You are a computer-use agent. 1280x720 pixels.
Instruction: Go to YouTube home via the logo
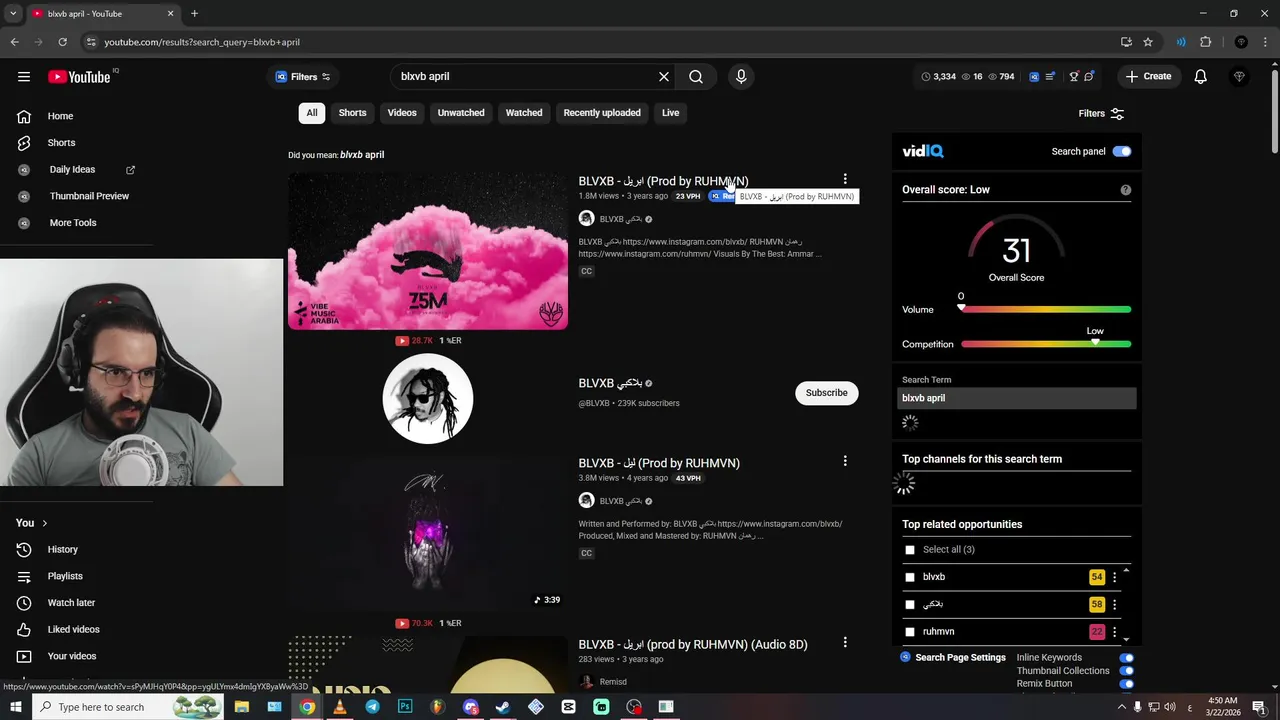point(79,77)
